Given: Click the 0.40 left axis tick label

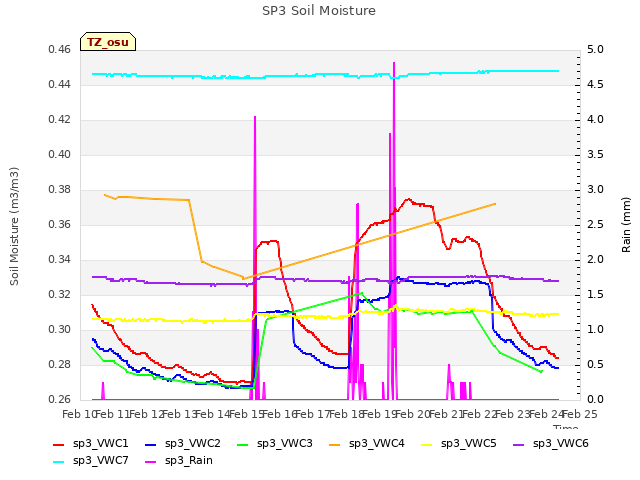Looking at the screenshot, I should tap(60, 155).
